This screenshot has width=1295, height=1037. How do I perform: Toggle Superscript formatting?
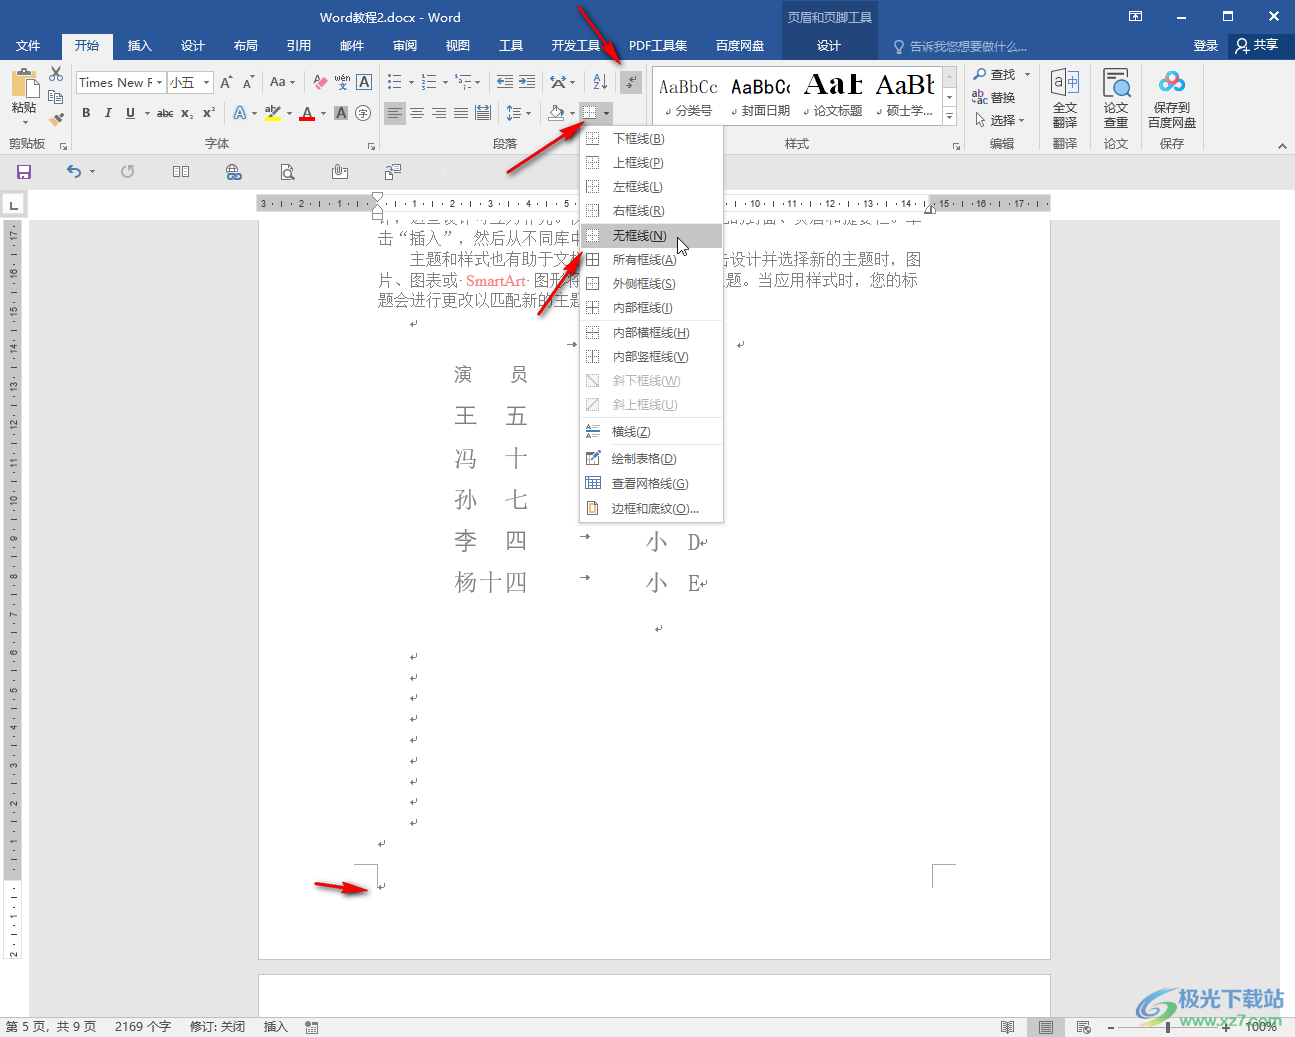pos(209,113)
